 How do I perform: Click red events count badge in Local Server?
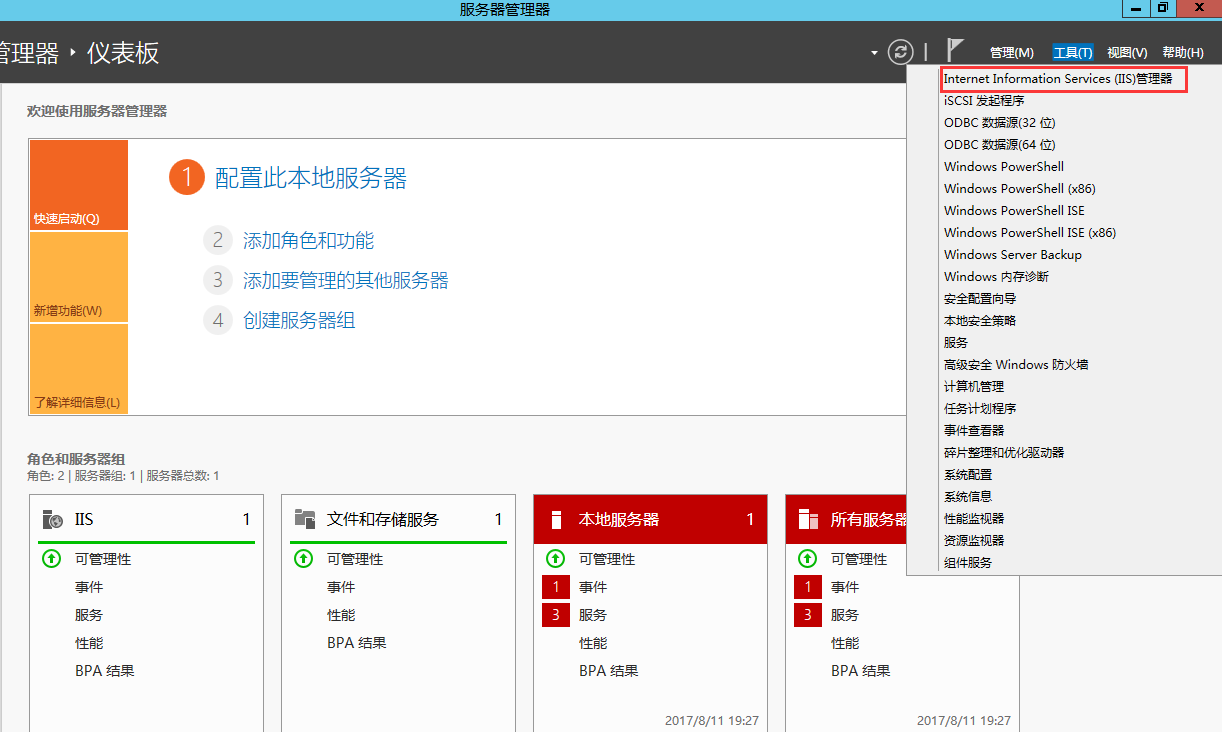click(555, 587)
